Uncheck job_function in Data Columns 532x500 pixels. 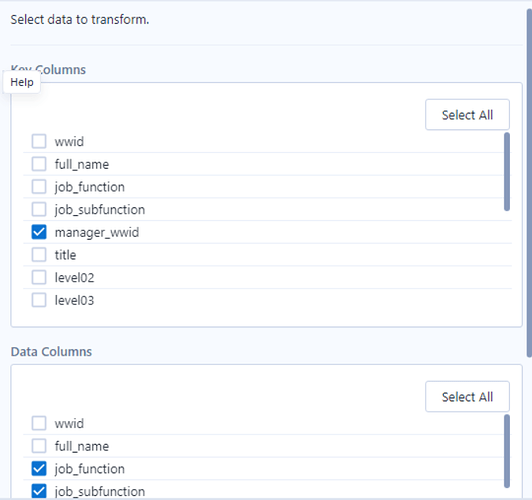(x=39, y=468)
